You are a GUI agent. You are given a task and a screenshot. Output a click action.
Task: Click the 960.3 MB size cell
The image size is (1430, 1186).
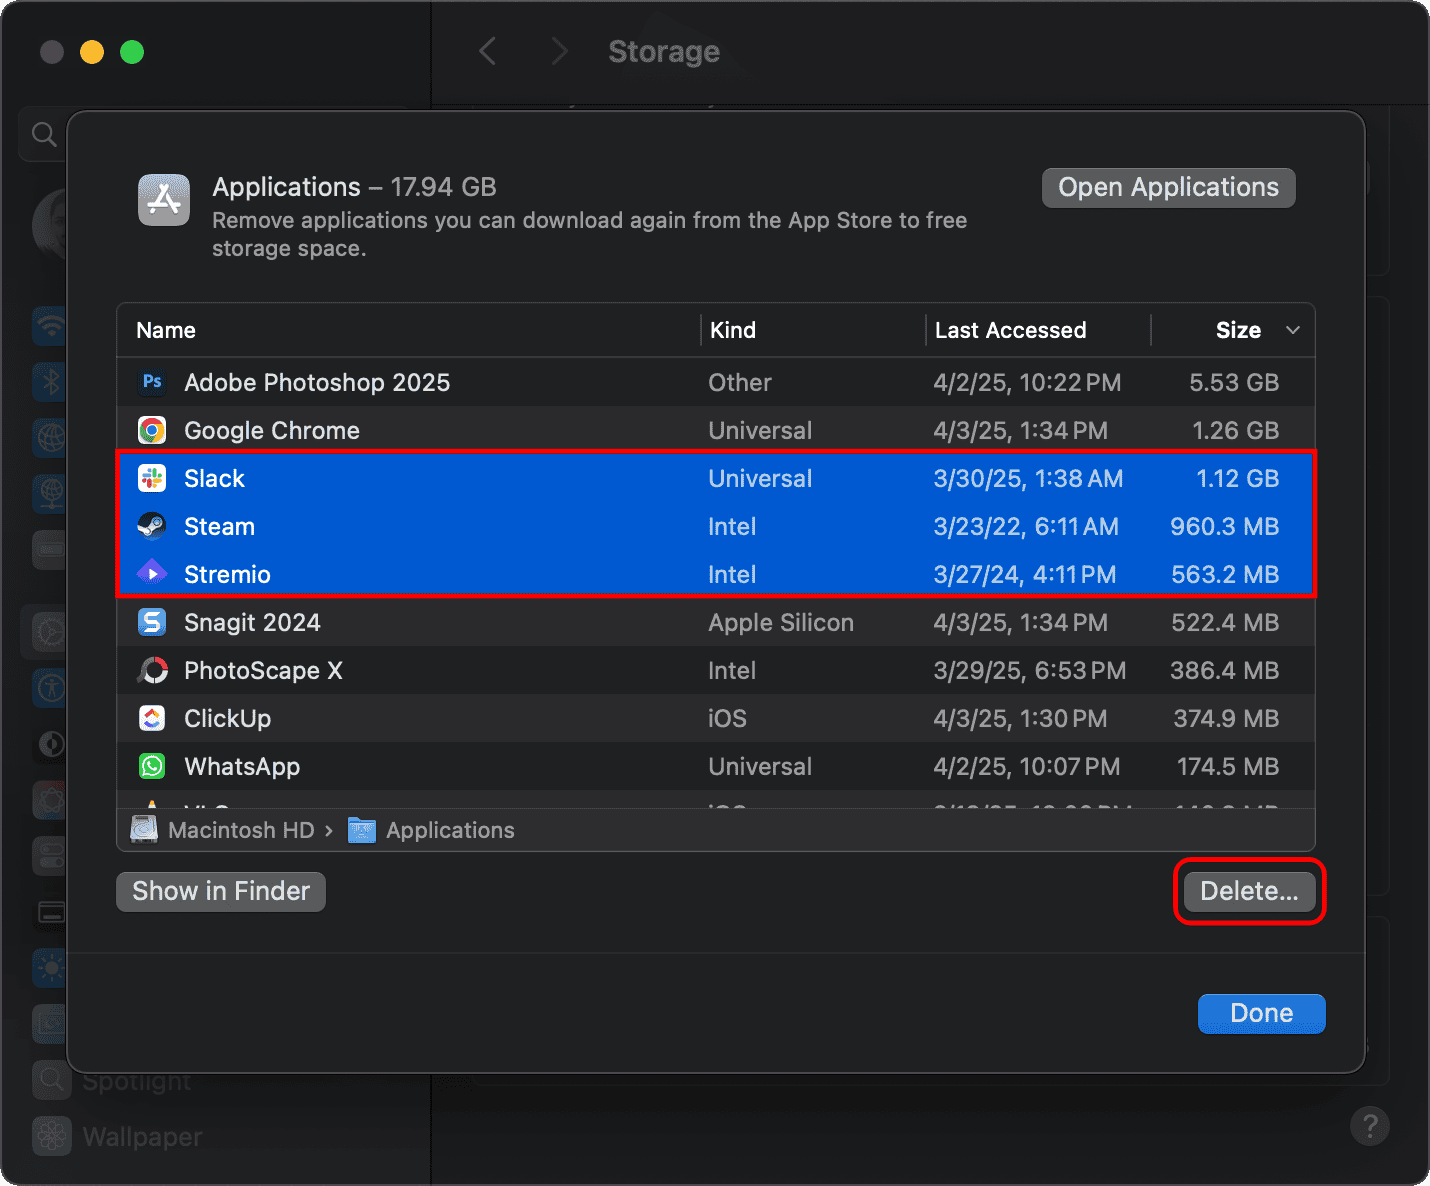(x=1224, y=526)
